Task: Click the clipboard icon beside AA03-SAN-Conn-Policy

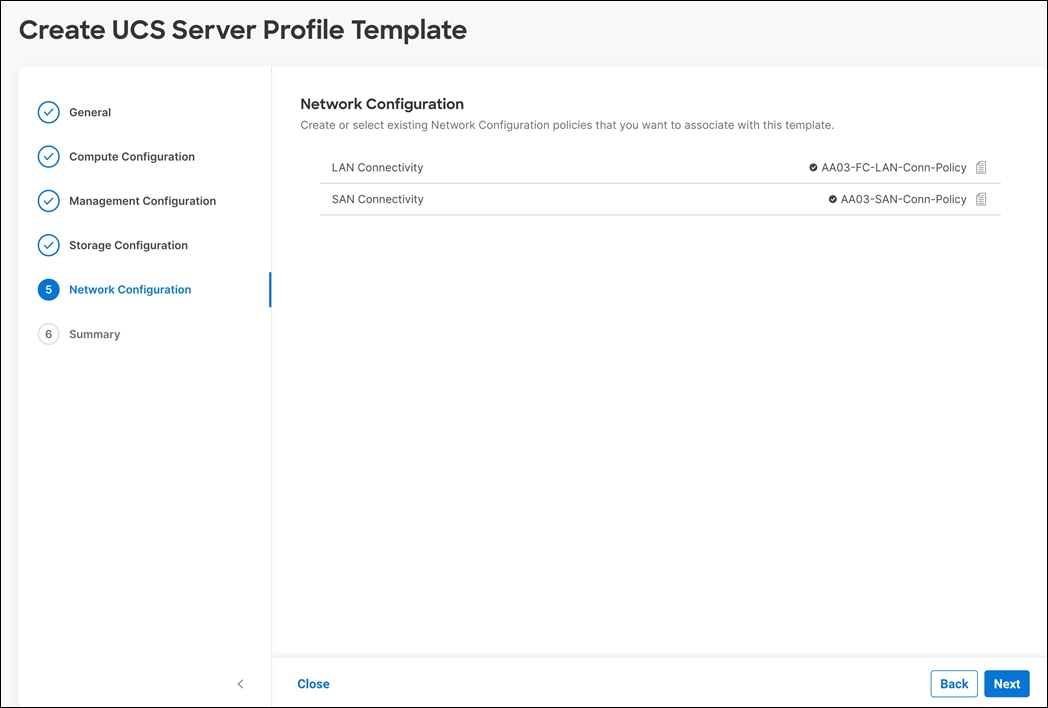Action: 981,199
